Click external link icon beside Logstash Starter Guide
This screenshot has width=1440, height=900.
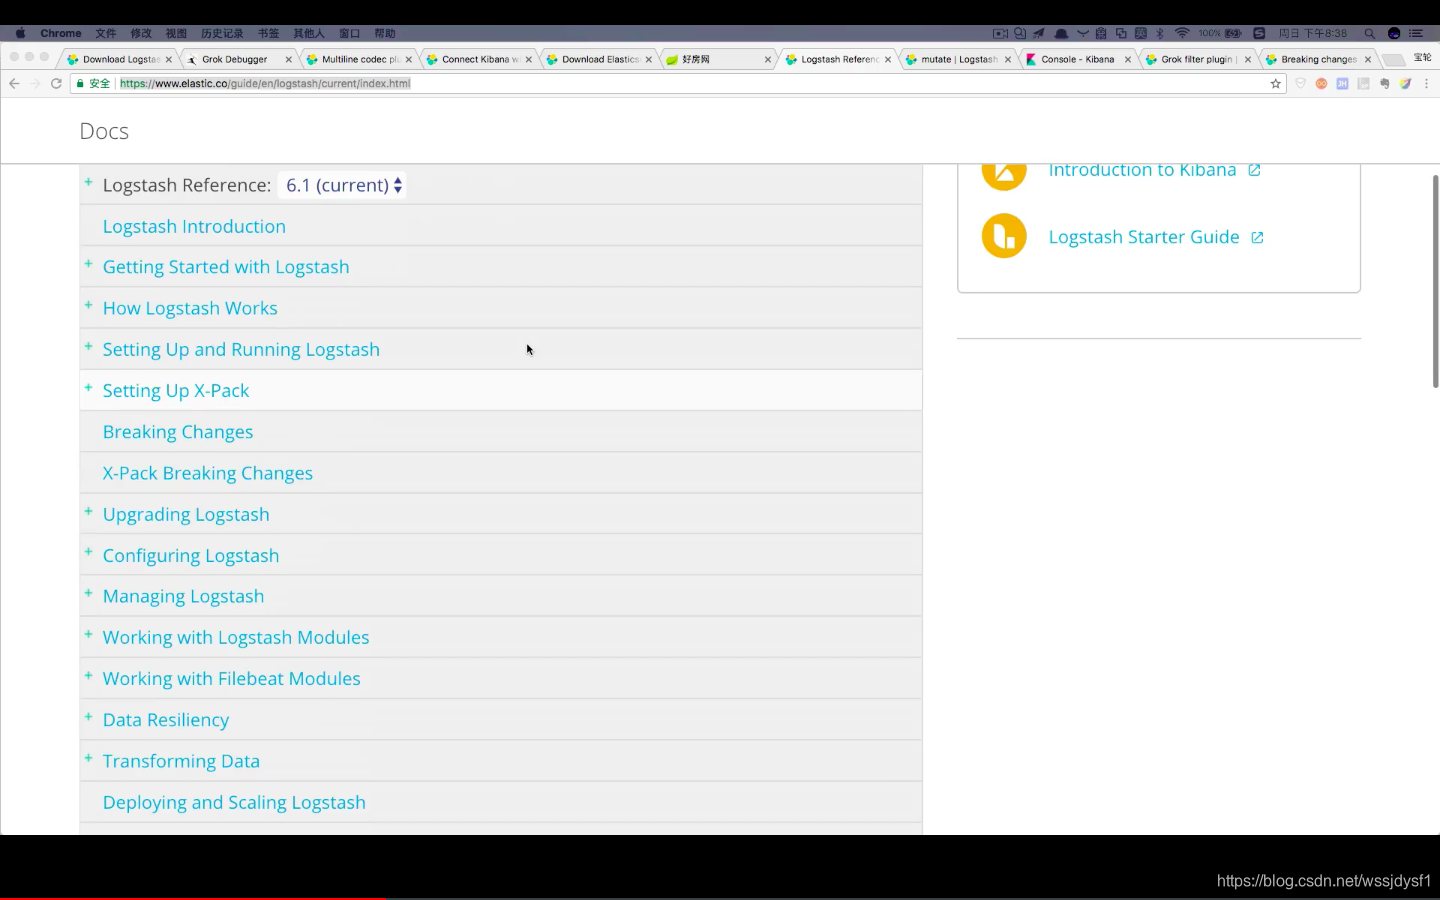(x=1257, y=237)
